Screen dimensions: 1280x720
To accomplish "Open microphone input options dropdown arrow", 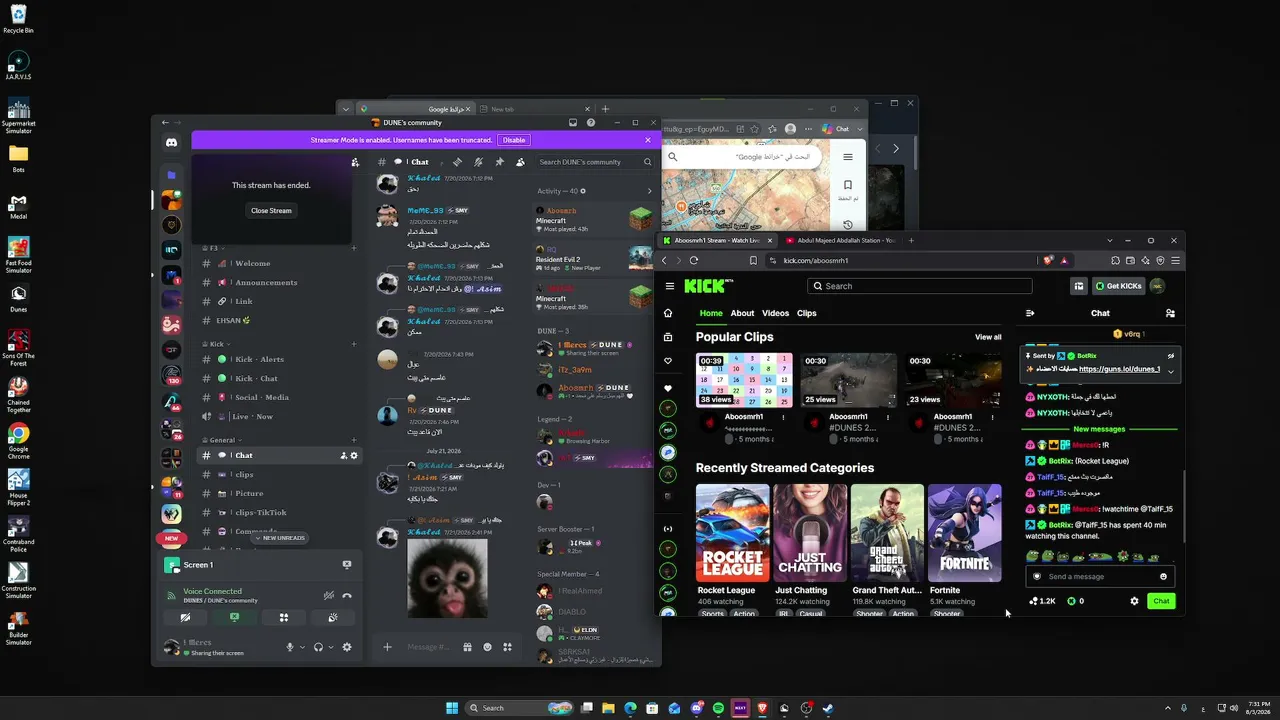I will click(302, 647).
